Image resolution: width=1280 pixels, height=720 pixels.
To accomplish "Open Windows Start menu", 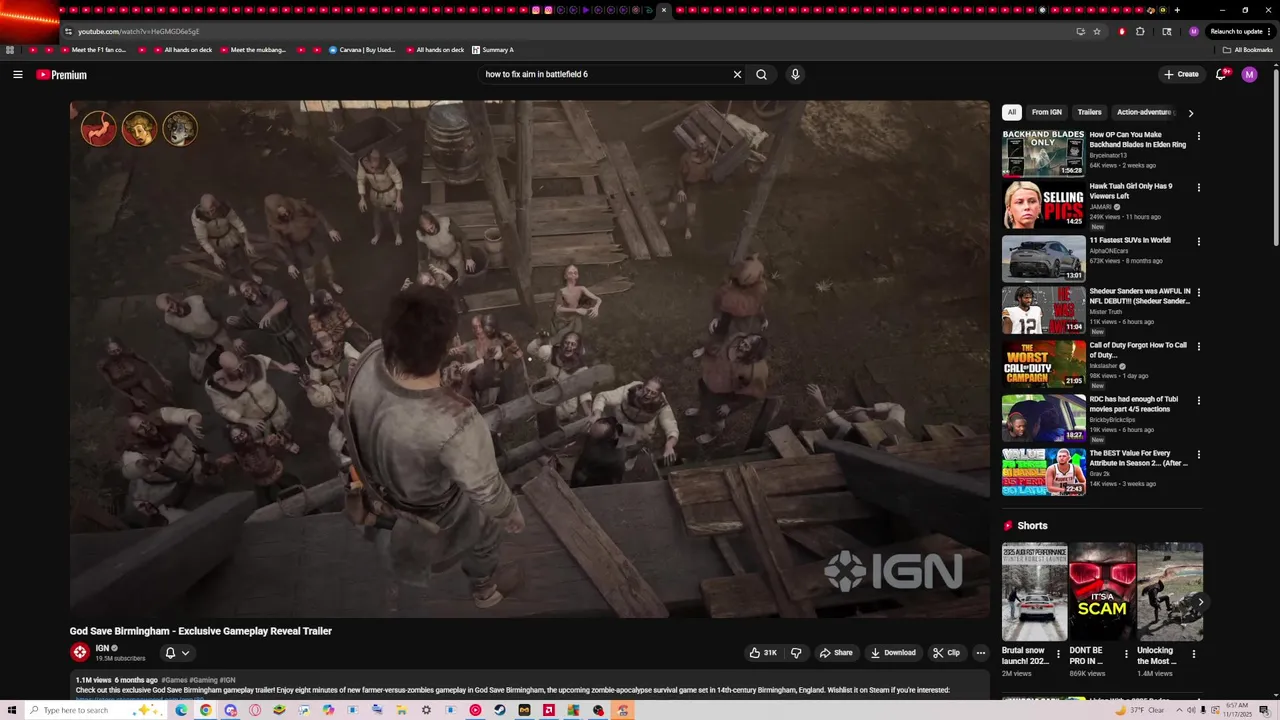I will [12, 710].
